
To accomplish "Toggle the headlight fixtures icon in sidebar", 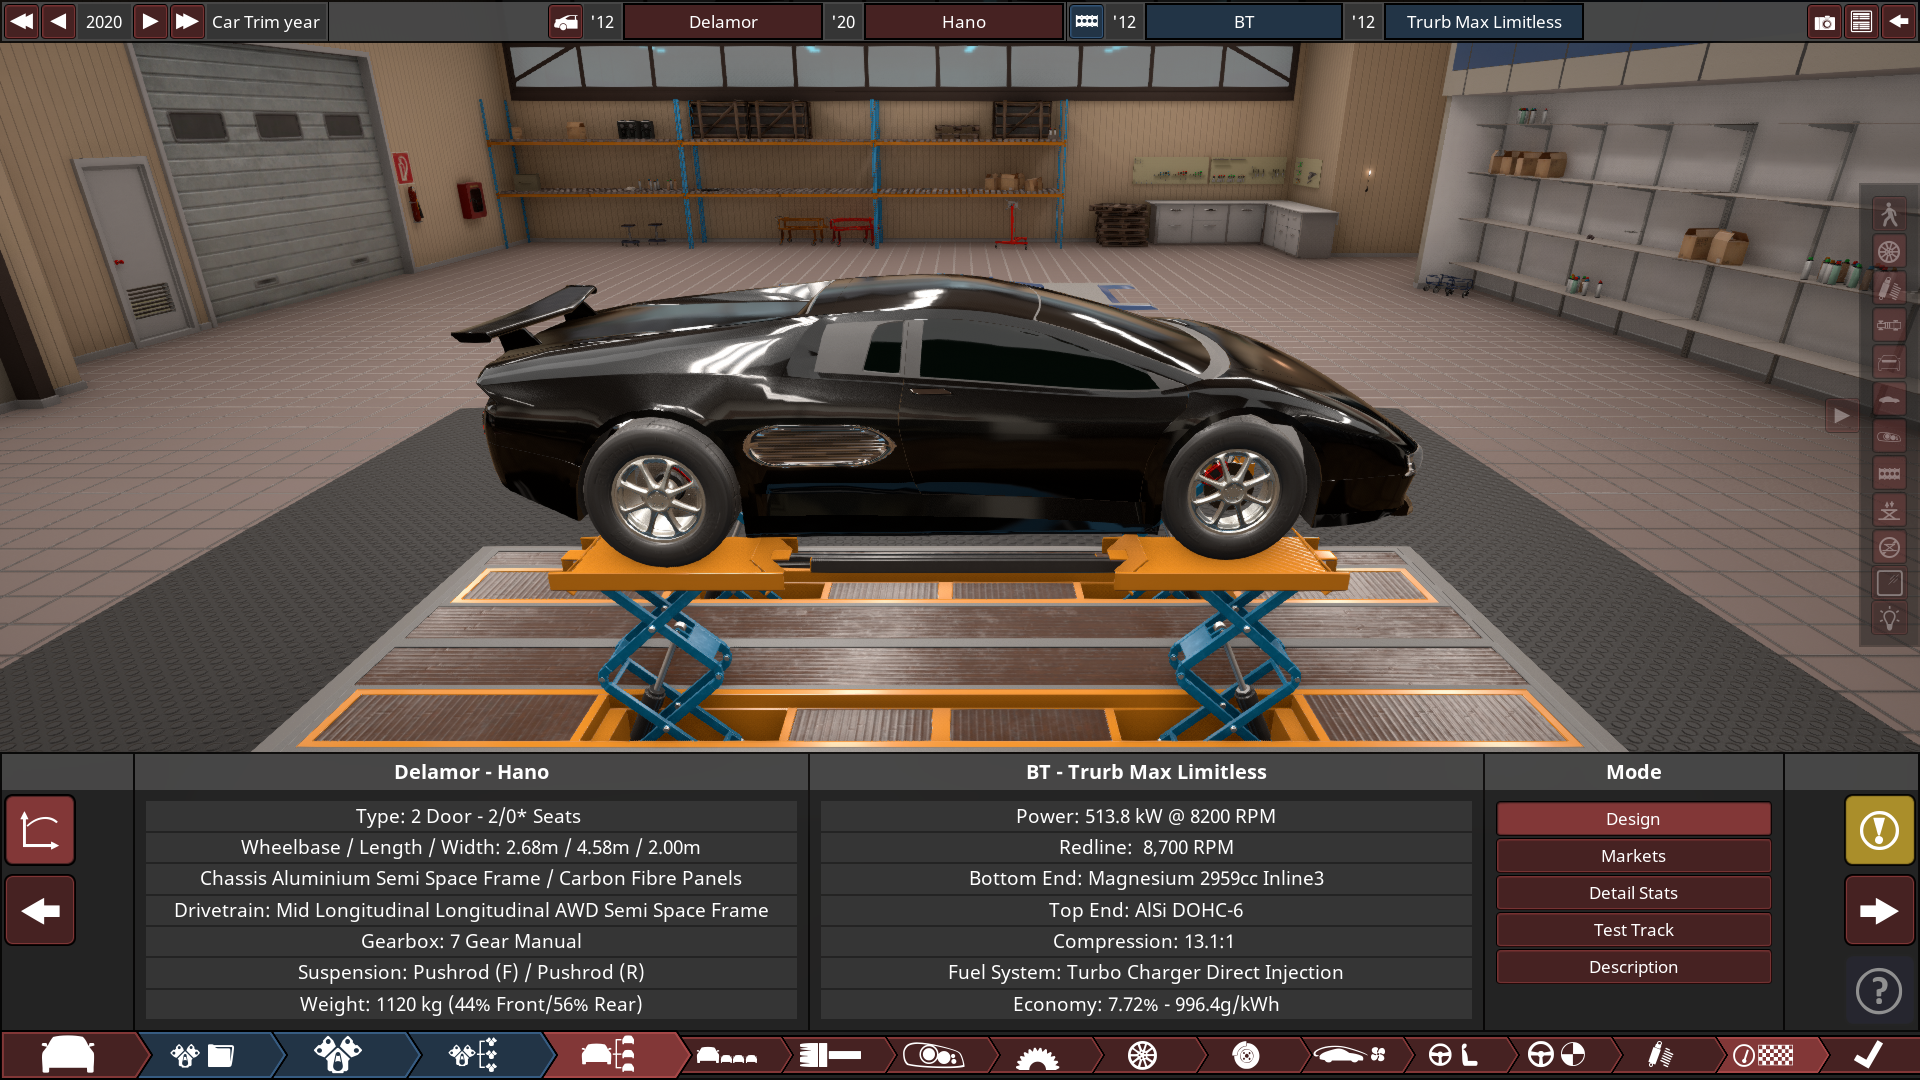I will 1888,436.
